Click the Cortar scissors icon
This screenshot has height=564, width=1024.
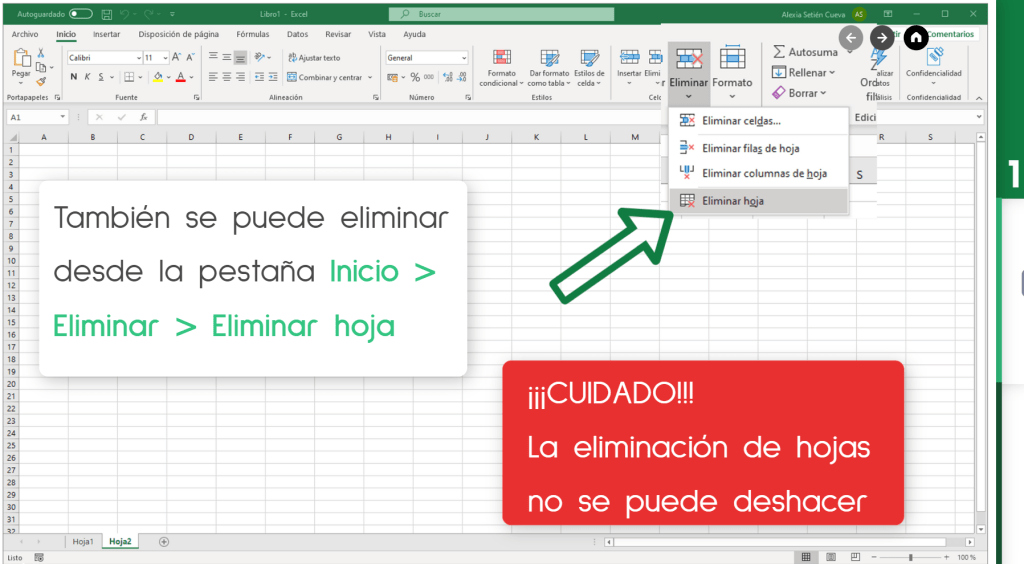click(x=41, y=53)
